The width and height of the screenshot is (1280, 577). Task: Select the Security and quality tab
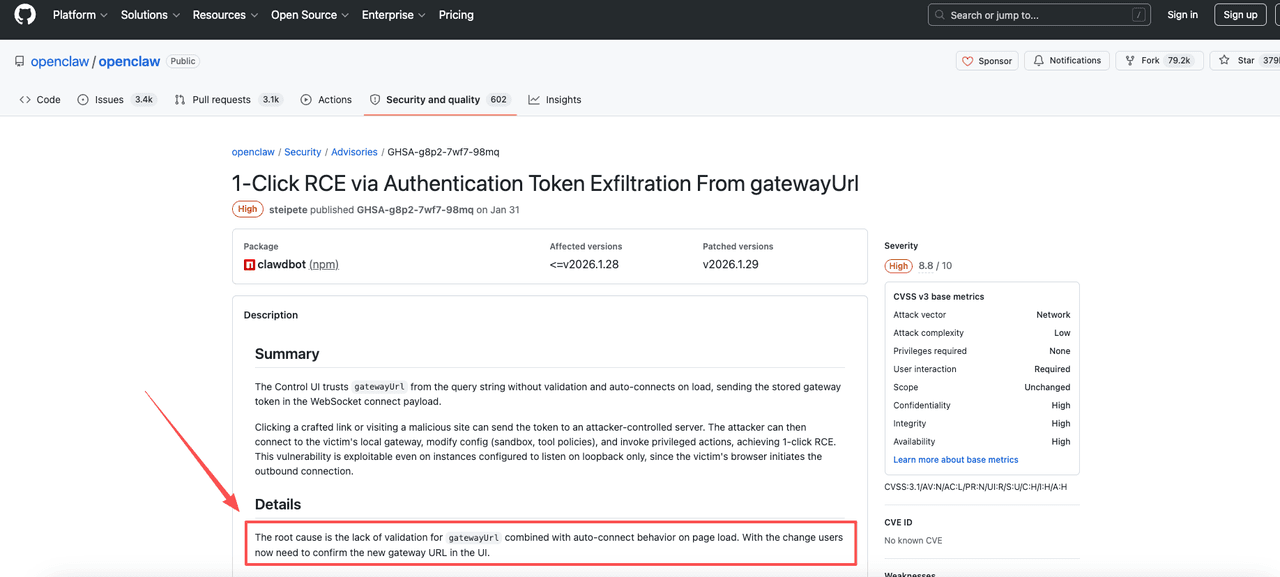[x=440, y=100]
